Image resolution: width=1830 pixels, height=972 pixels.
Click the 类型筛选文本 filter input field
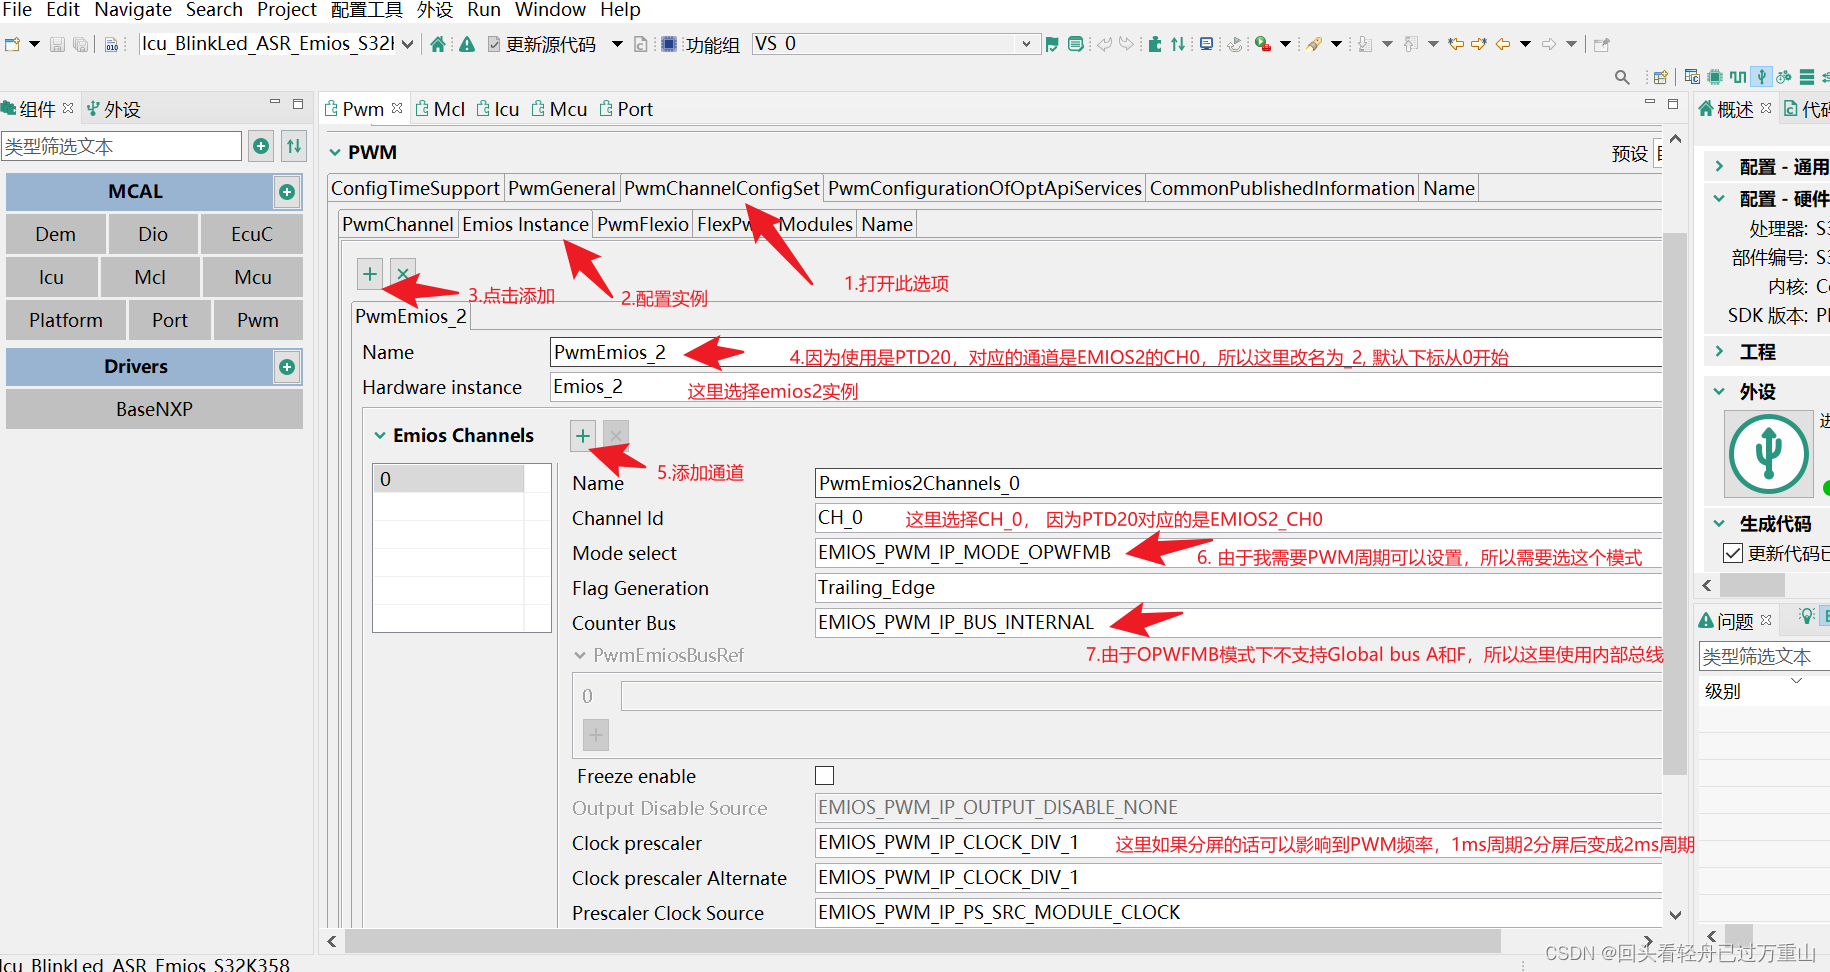[120, 145]
